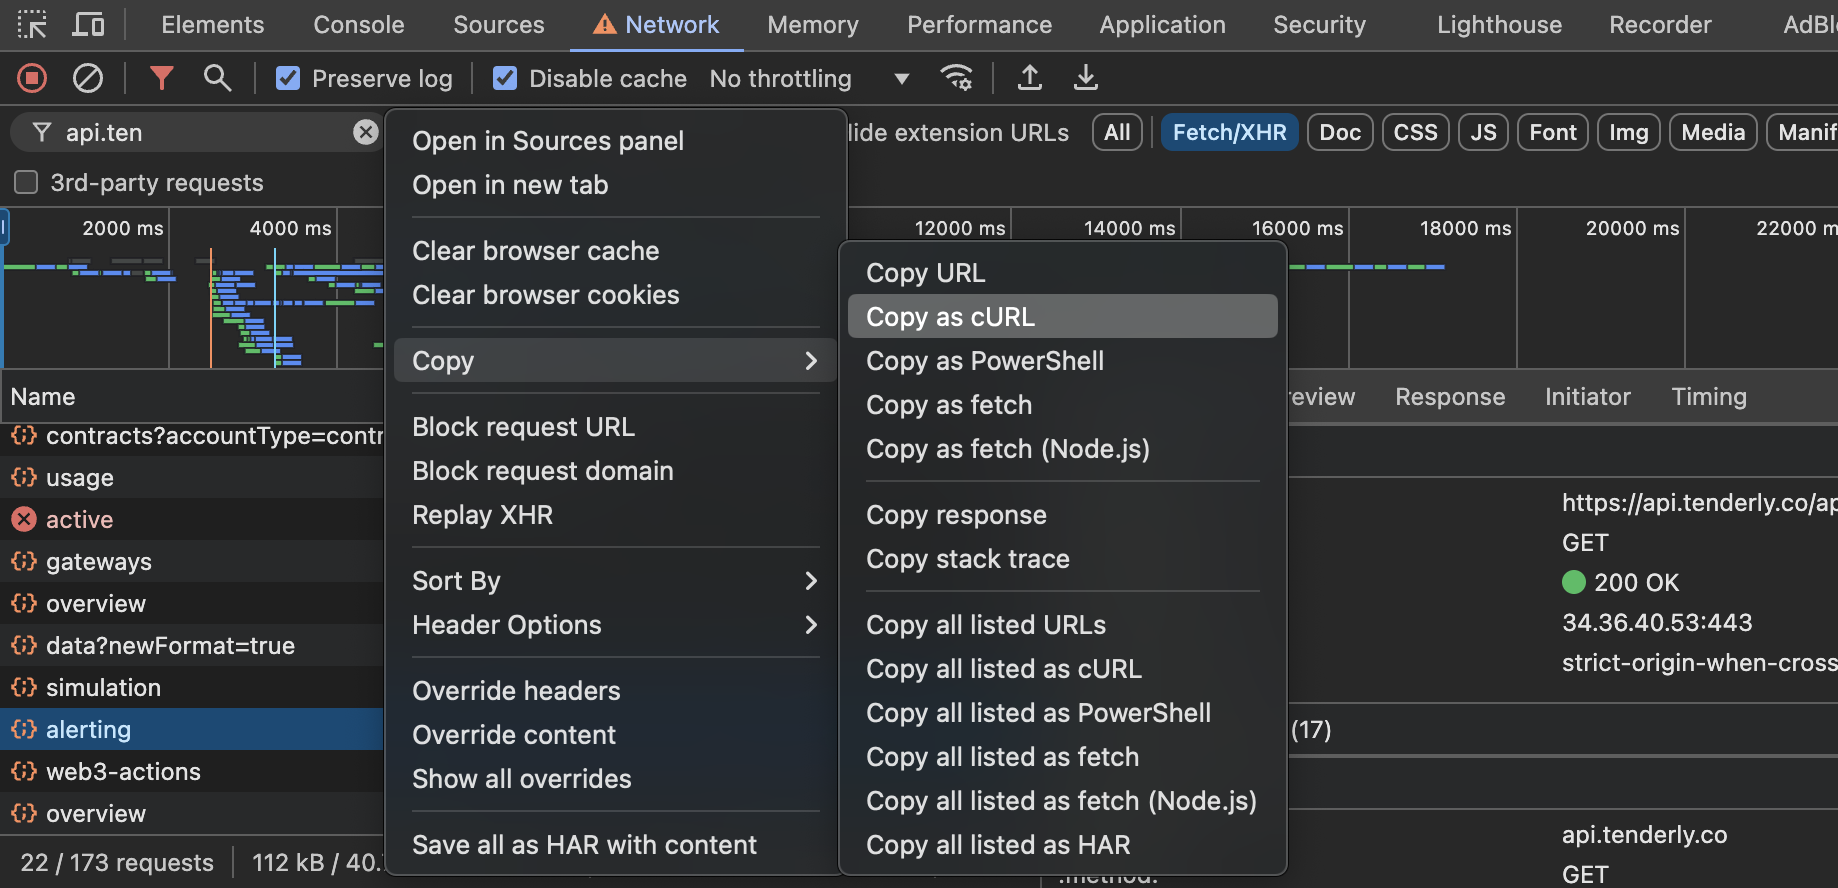
Task: Open the No throttling dropdown
Action: coord(809,78)
